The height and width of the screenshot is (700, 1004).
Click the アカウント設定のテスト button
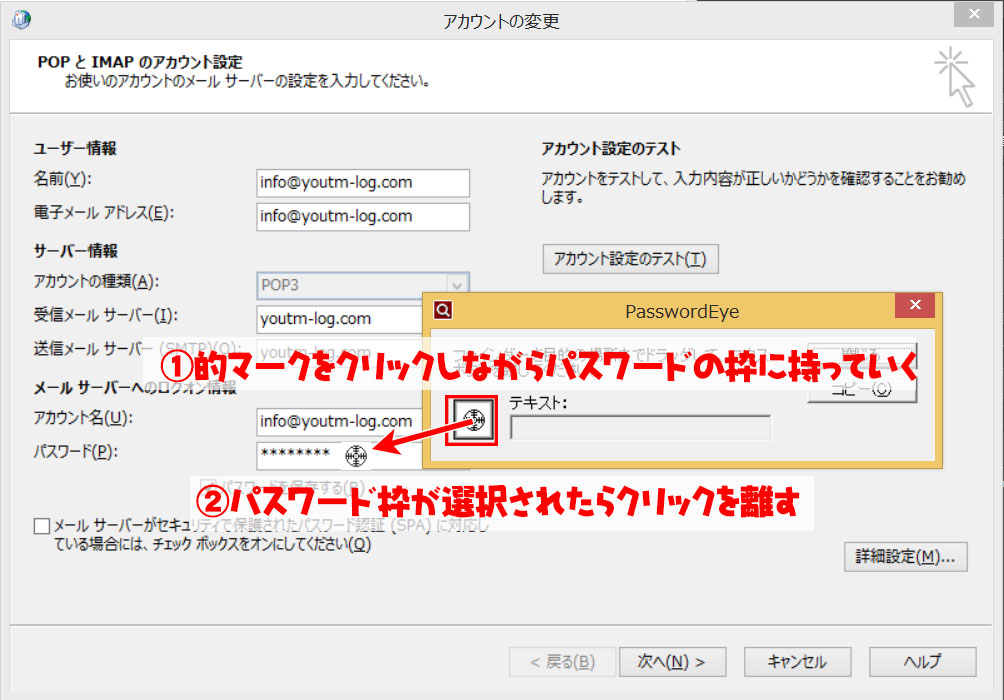pyautogui.click(x=630, y=259)
